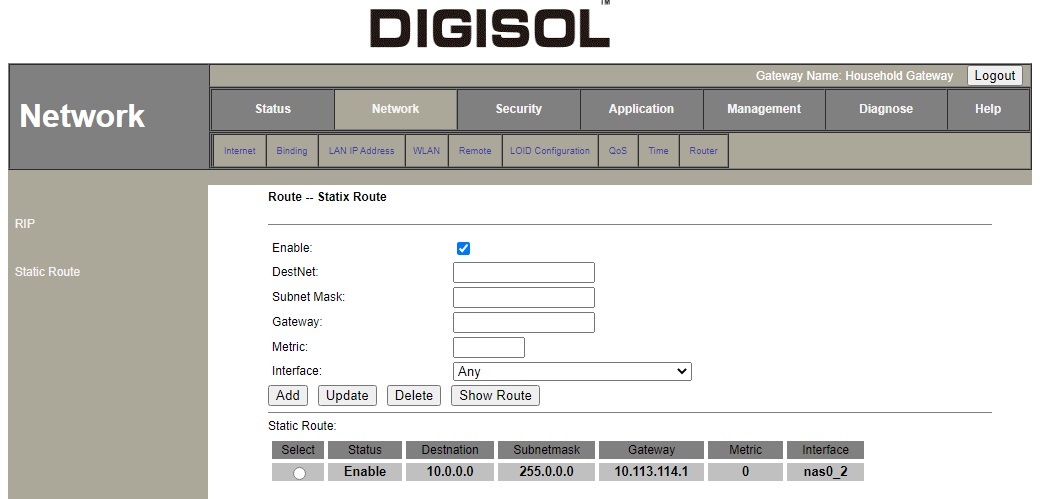The height and width of the screenshot is (499, 1051).
Task: Click into the Metric field
Action: point(488,347)
